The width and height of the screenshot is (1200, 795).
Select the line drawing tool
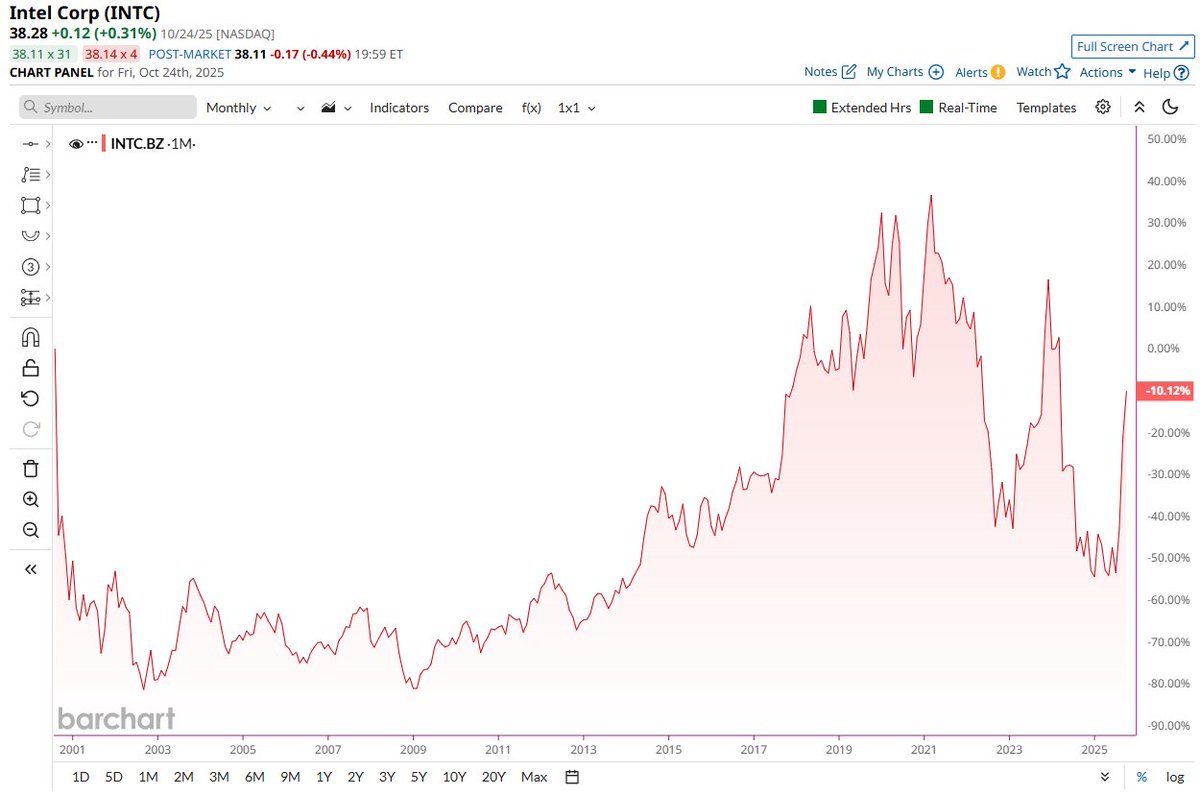point(30,145)
